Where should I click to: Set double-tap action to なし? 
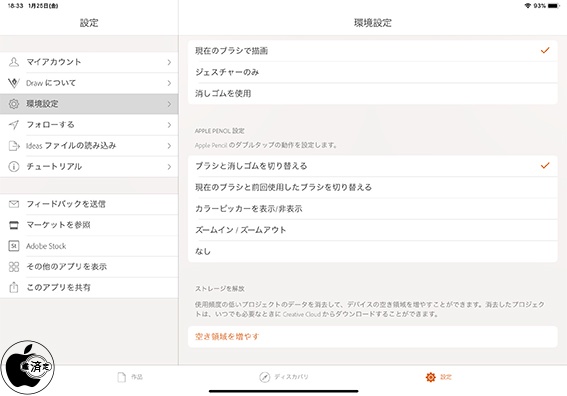click(372, 251)
